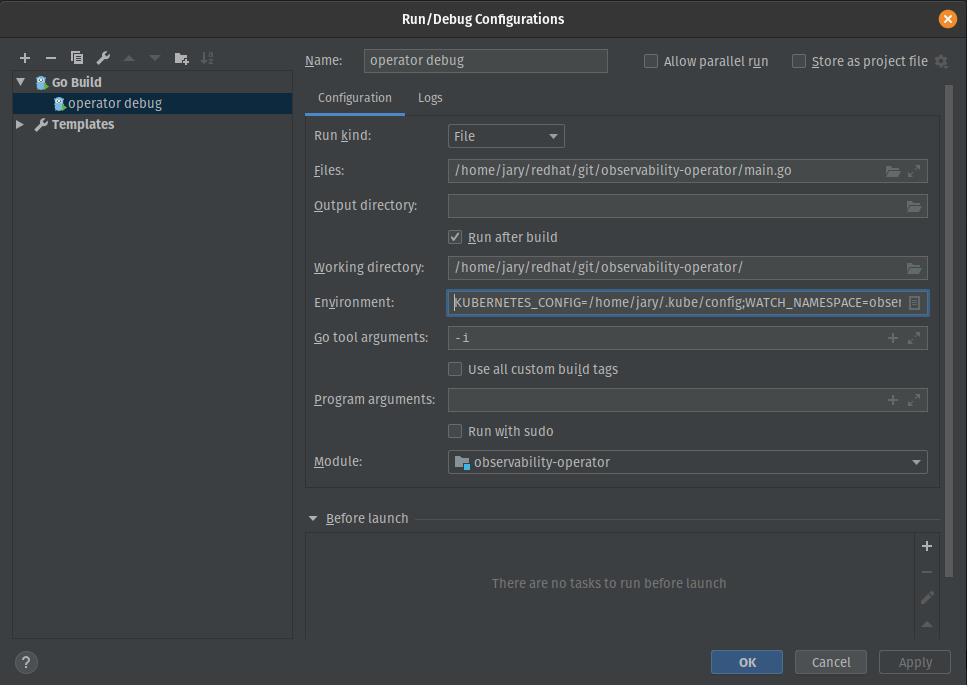Image resolution: width=967 pixels, height=685 pixels.
Task: Move configuration down arrow in toolbar
Action: (155, 58)
